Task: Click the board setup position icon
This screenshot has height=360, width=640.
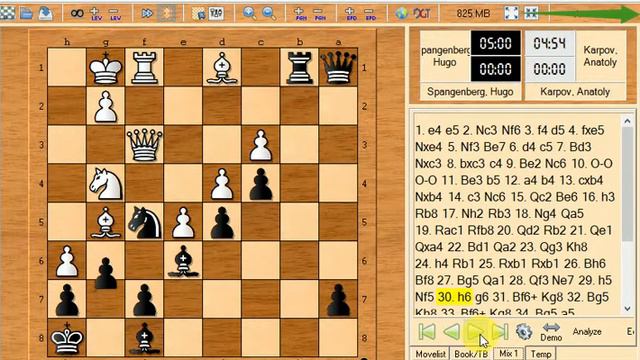Action: point(199,13)
